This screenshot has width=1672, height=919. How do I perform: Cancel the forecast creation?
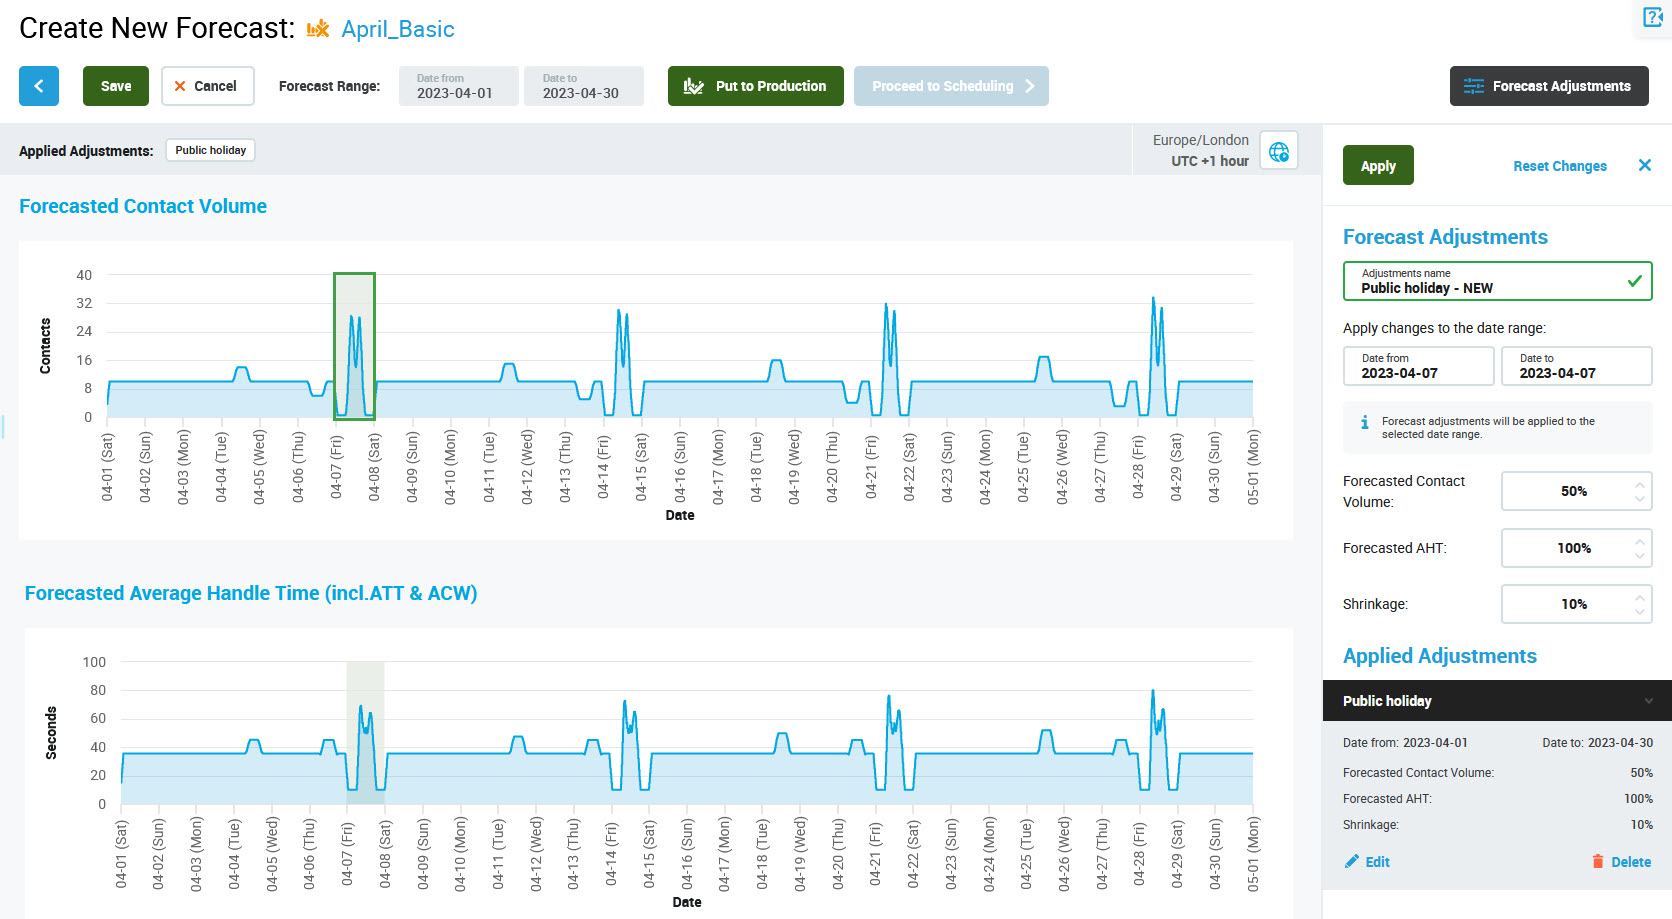[x=207, y=86]
